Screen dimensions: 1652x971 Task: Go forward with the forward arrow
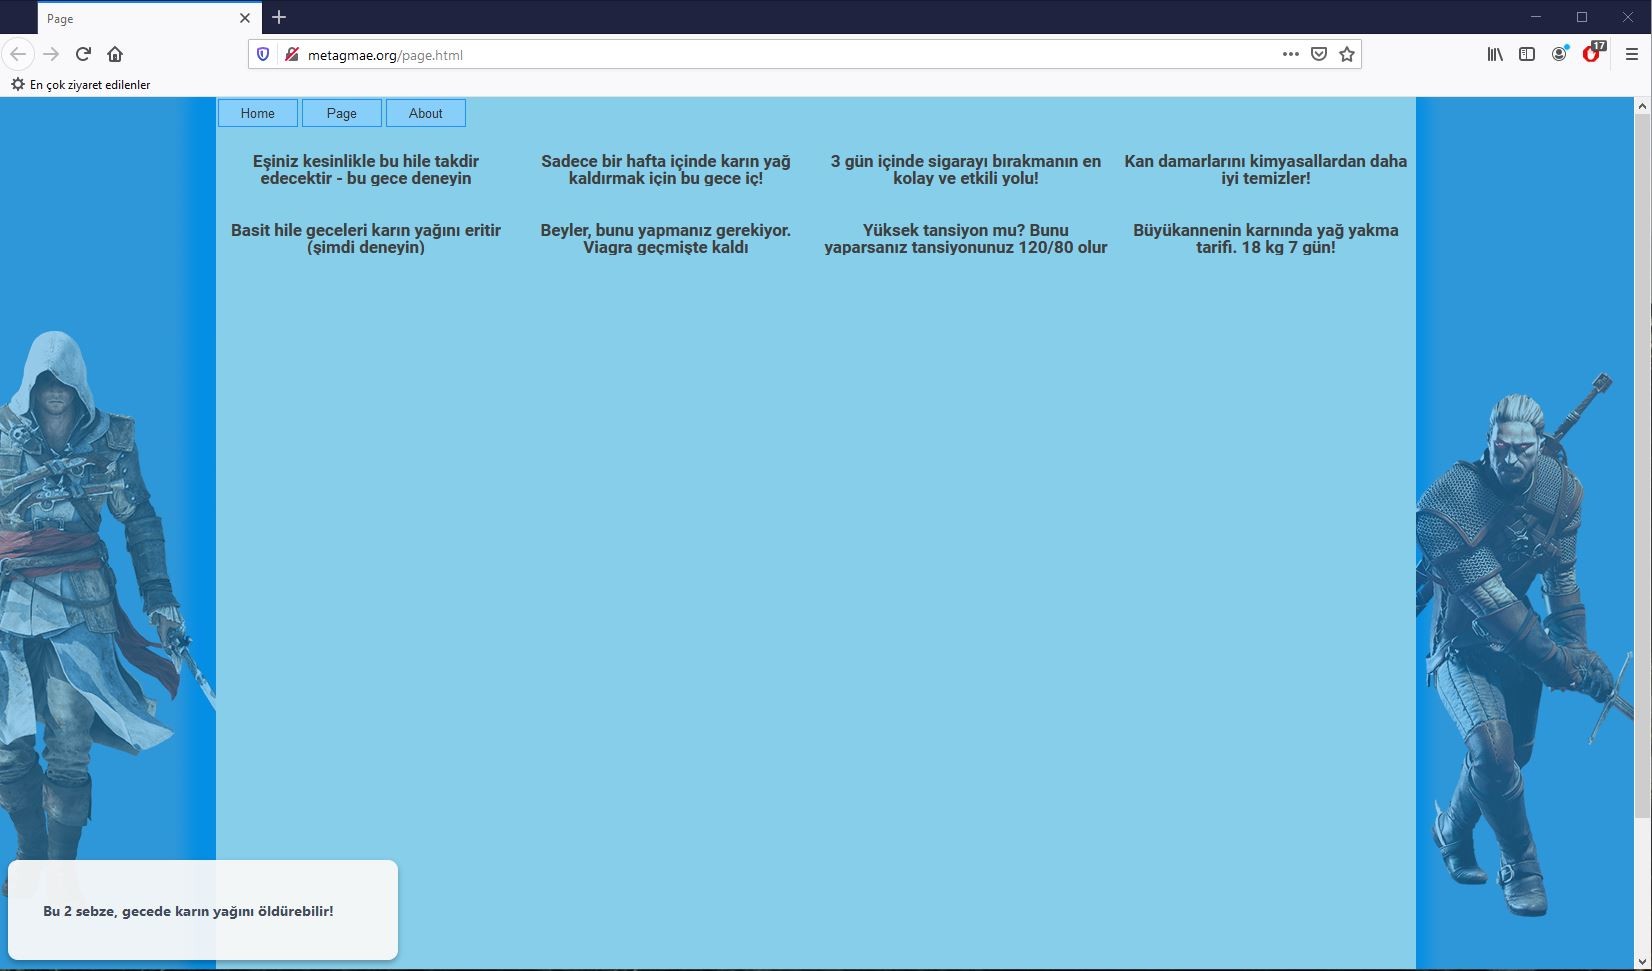point(51,54)
